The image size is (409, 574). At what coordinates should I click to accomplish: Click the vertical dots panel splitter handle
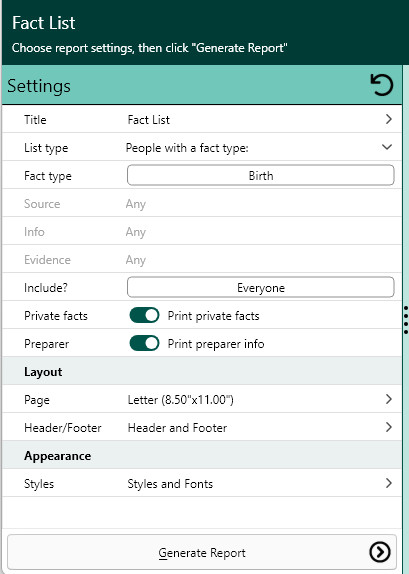click(406, 320)
